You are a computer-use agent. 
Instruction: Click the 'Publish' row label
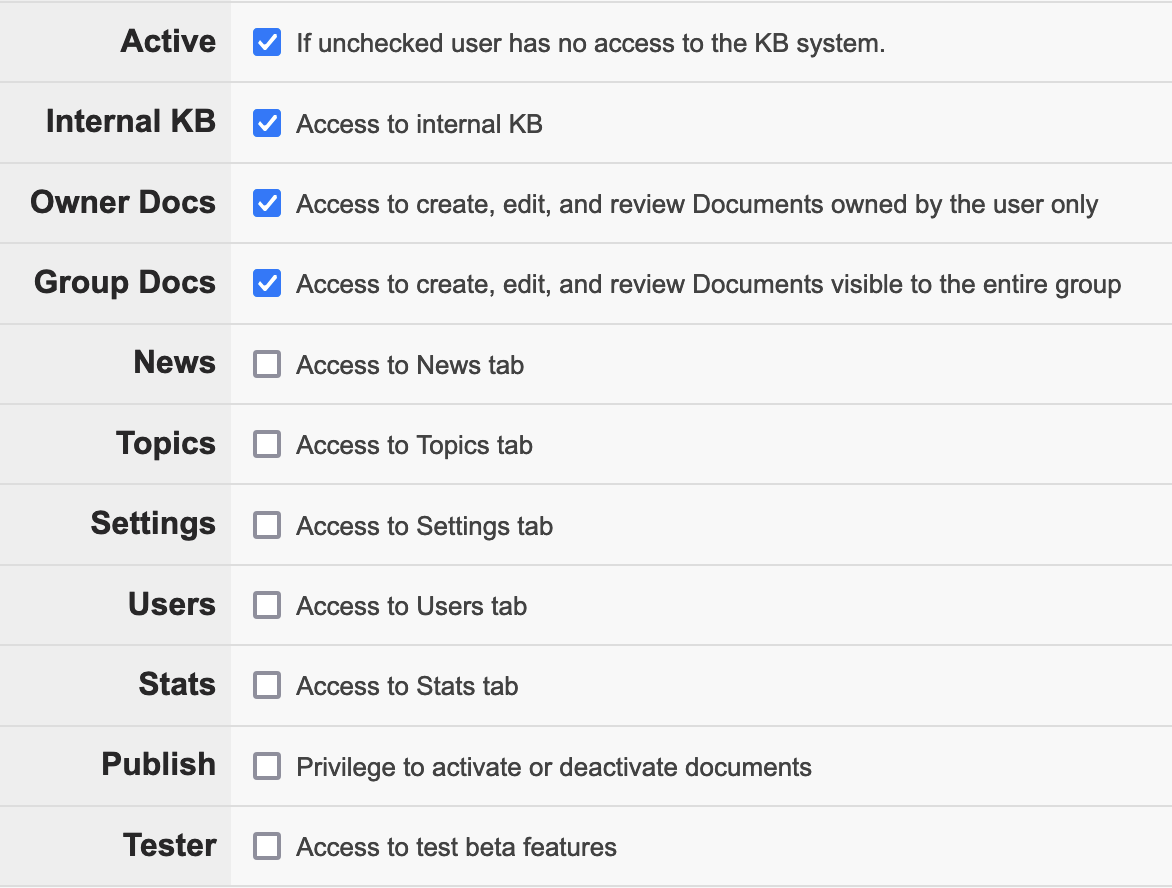click(x=158, y=764)
